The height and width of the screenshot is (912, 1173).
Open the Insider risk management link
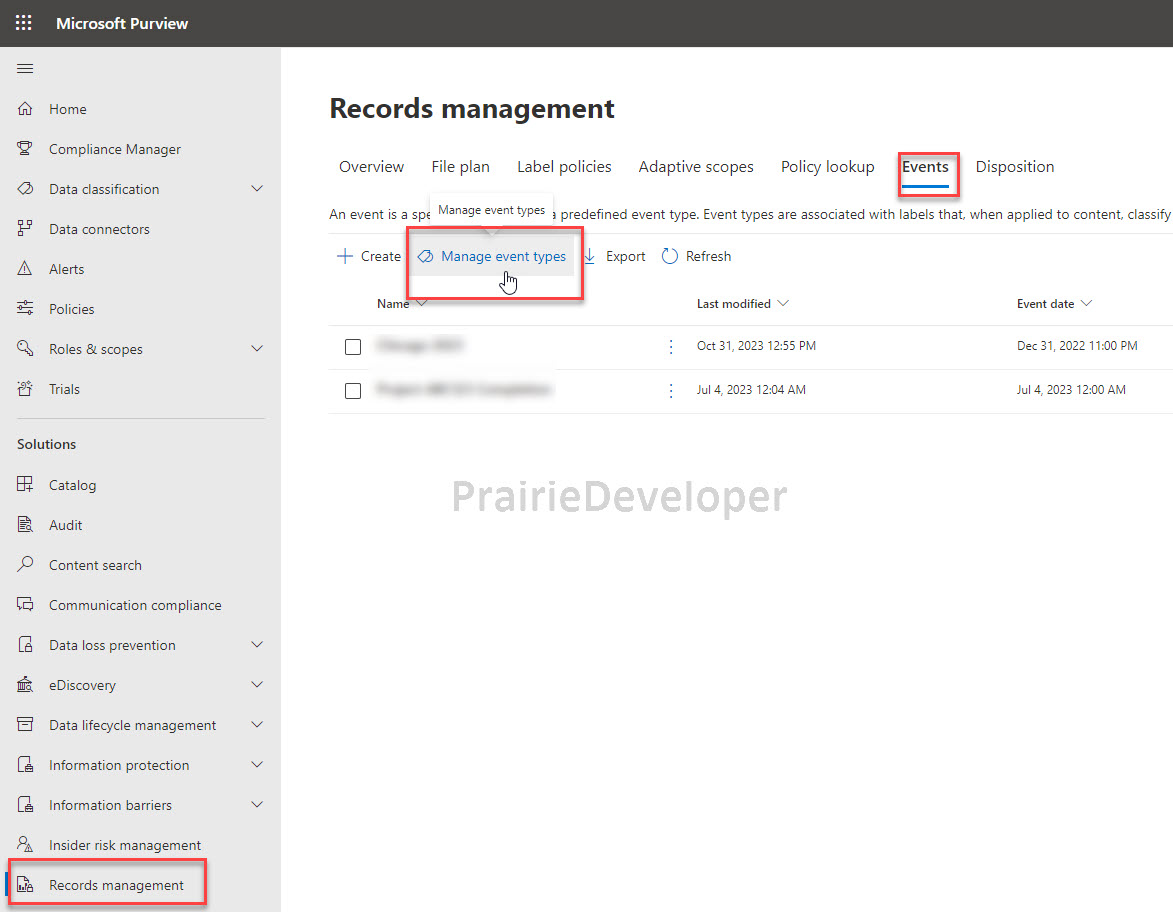[125, 845]
